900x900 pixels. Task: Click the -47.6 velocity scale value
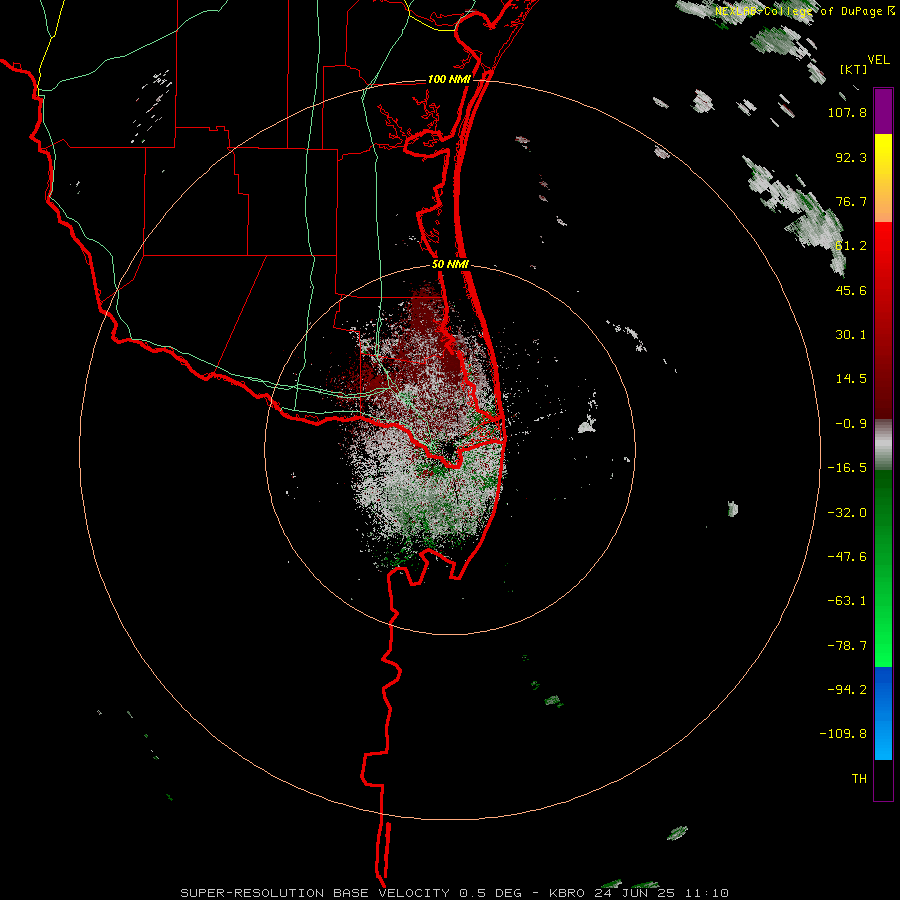(847, 557)
